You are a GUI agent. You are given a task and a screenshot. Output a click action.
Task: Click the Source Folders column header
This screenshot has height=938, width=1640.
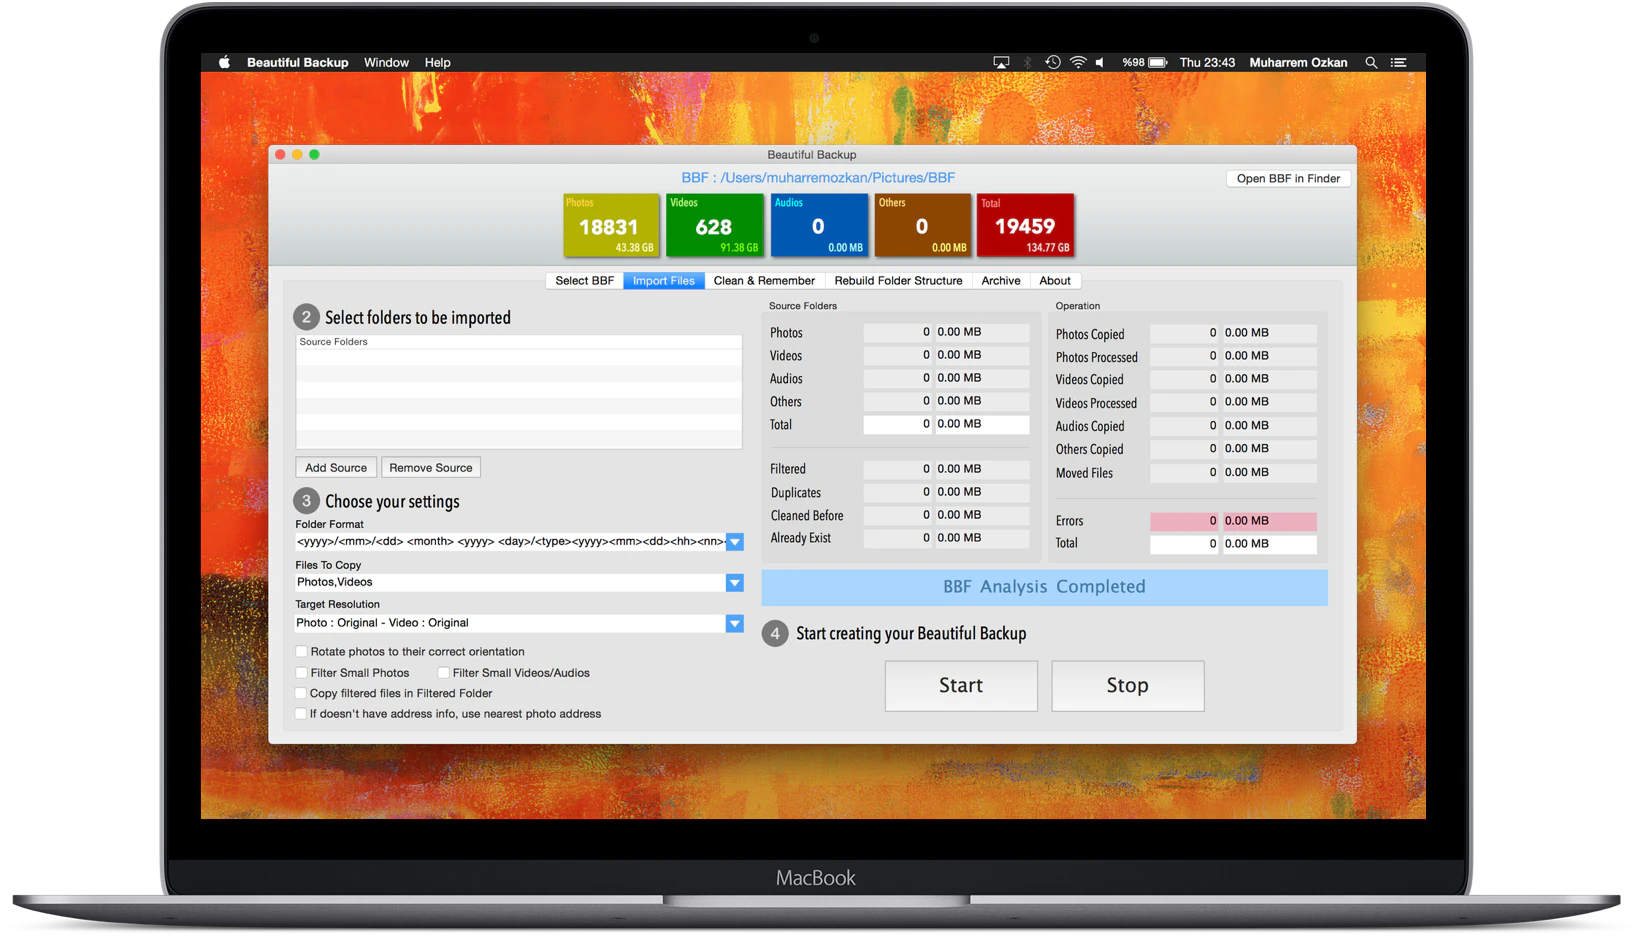(519, 342)
